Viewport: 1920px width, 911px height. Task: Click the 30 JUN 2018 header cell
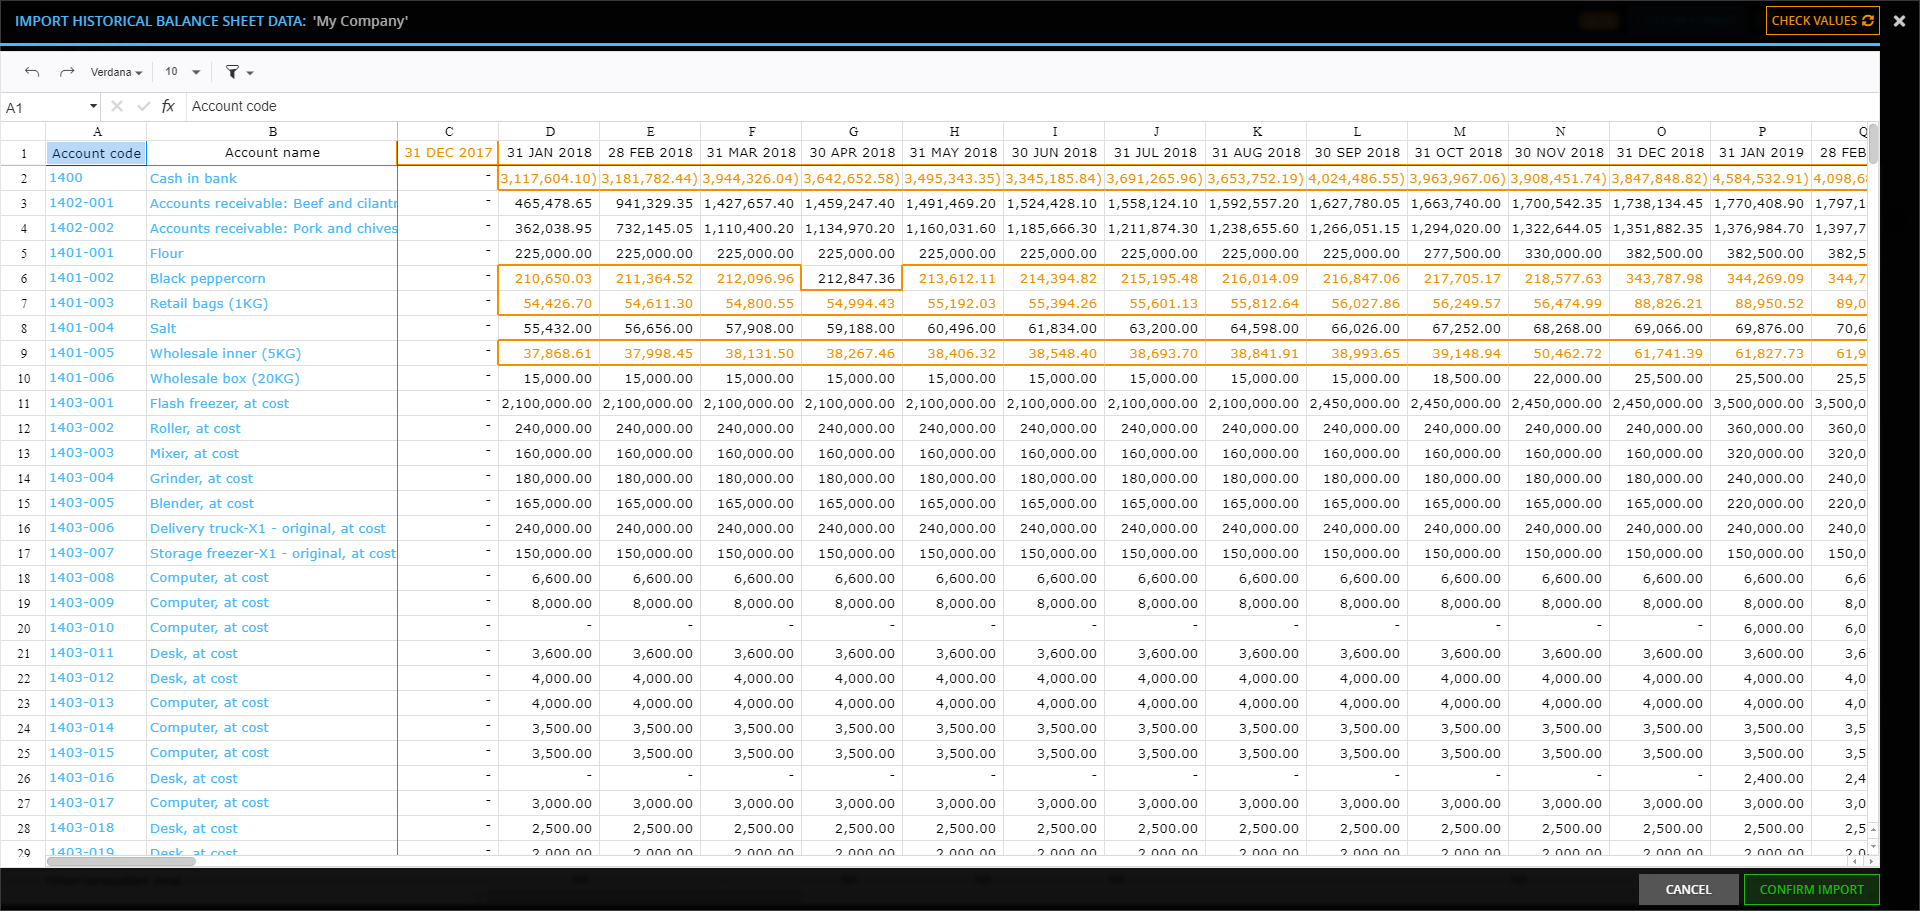1054,153
